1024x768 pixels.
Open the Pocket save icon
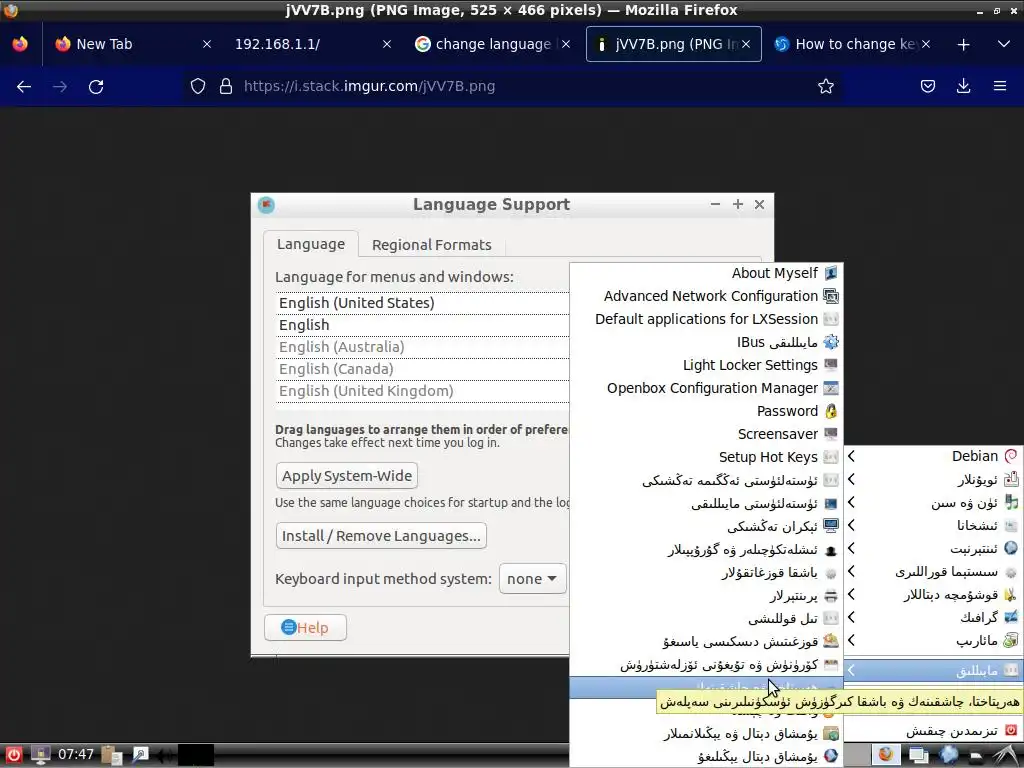tap(927, 86)
